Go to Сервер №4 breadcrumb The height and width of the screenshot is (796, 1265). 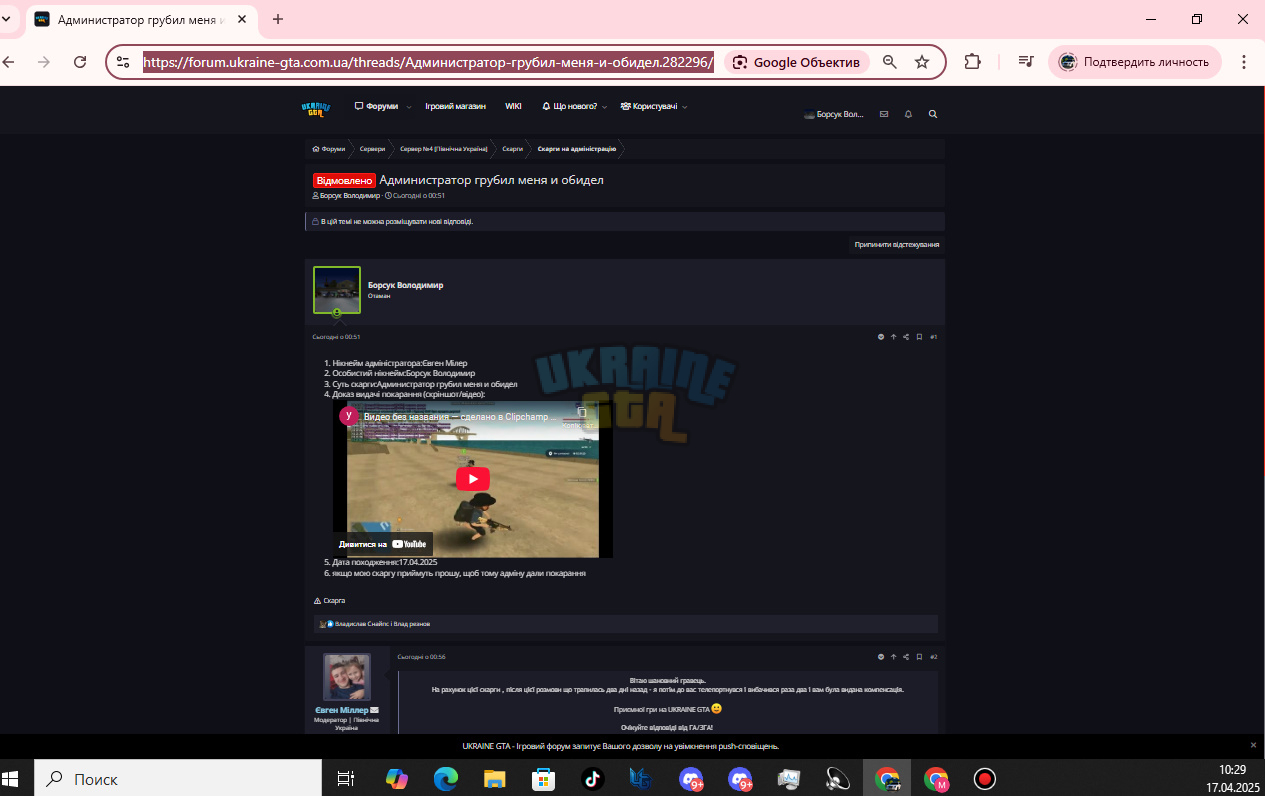pos(444,149)
